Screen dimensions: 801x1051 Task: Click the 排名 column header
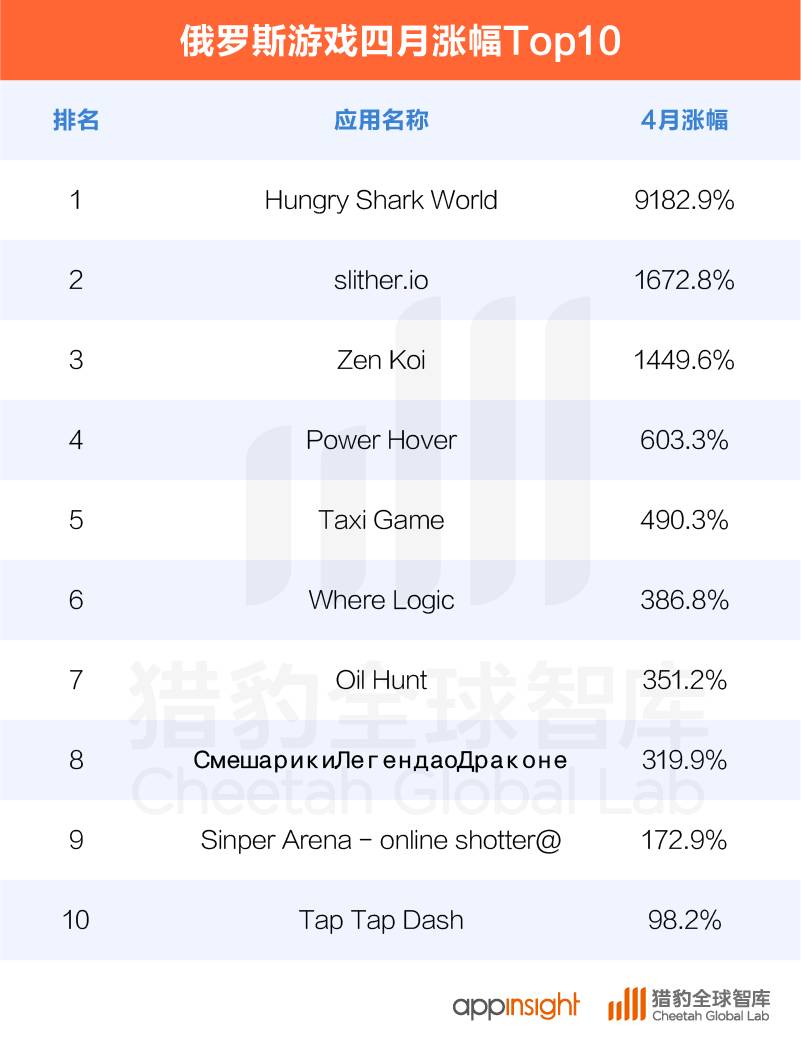pyautogui.click(x=76, y=121)
